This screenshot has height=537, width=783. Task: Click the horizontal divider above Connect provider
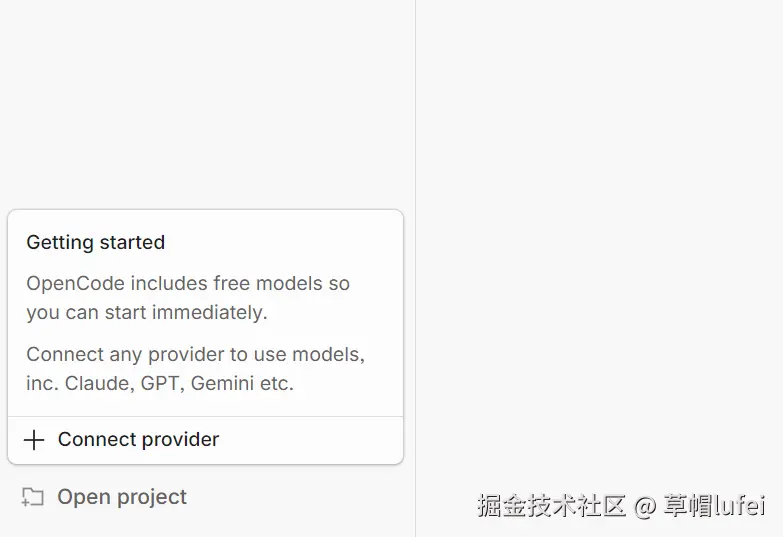point(205,416)
